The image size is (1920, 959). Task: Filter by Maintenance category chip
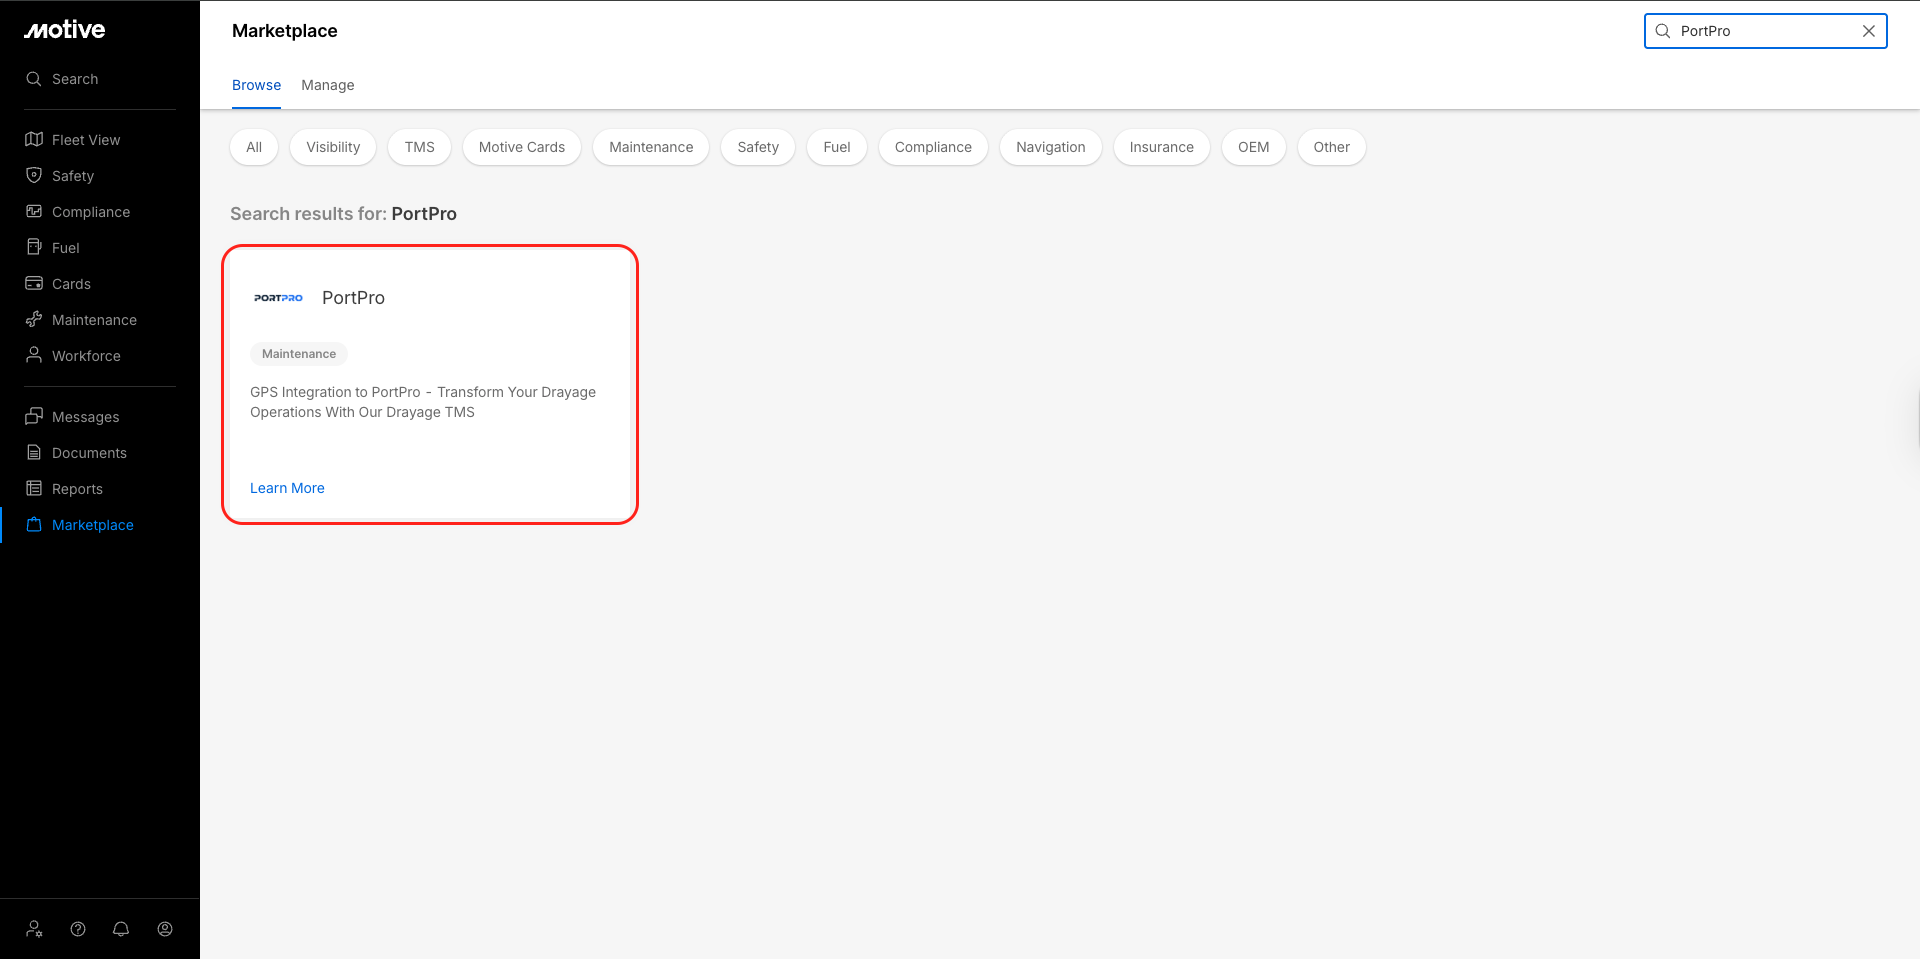click(x=651, y=147)
